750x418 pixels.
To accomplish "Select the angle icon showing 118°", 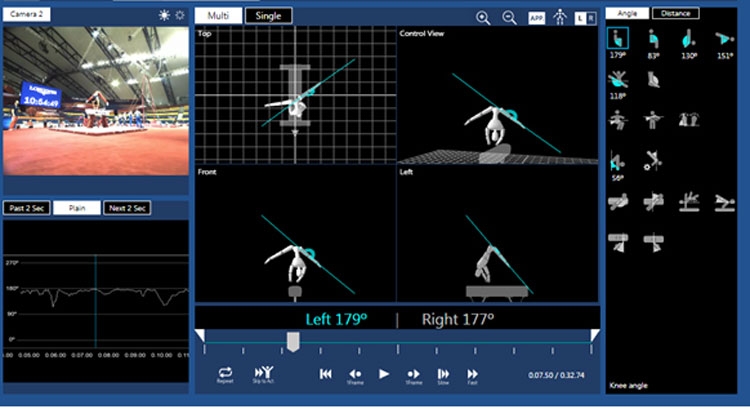I will 618,79.
